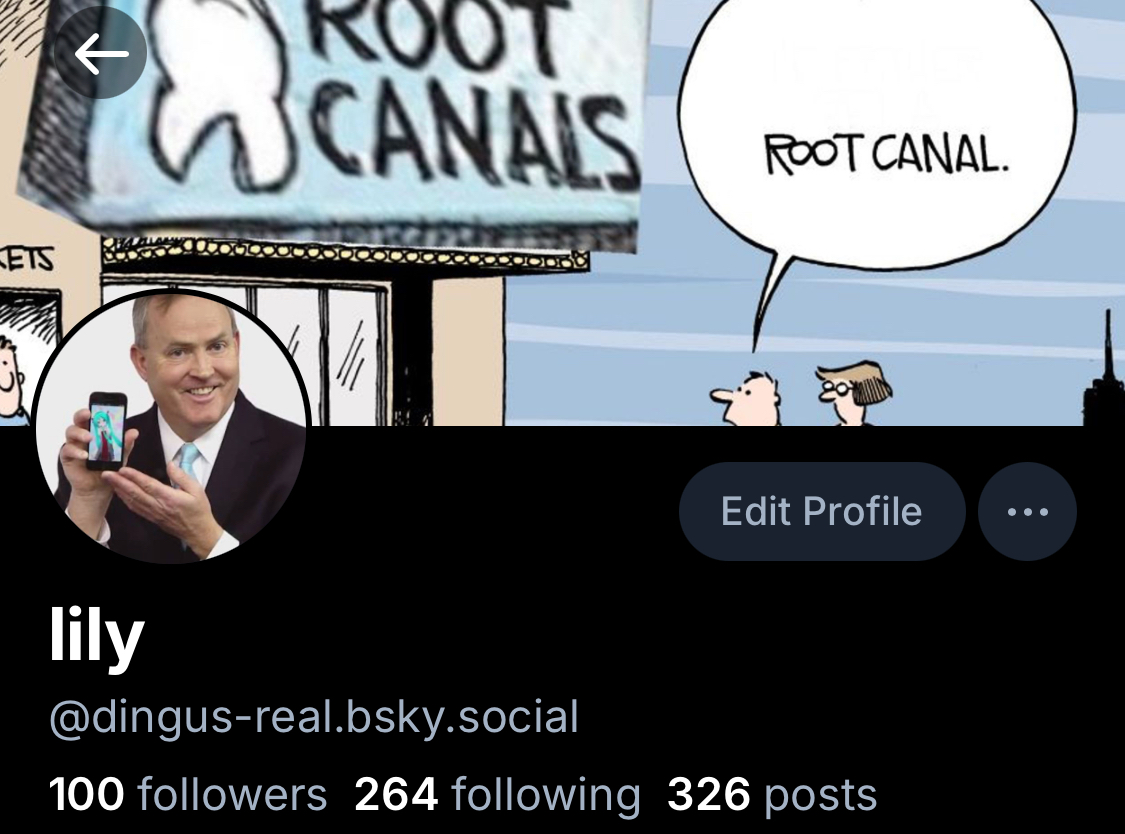View the 100 followers list

click(188, 795)
